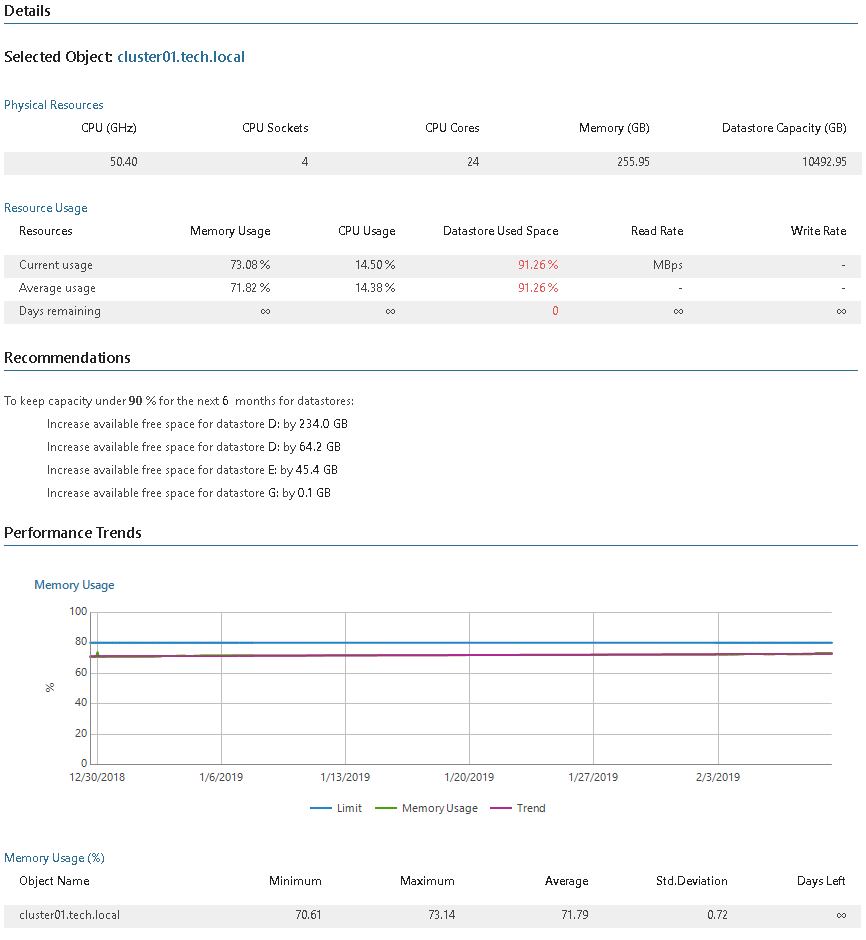Select the red current datastore usage 91.26 %
This screenshot has width=866, height=940.
538,265
